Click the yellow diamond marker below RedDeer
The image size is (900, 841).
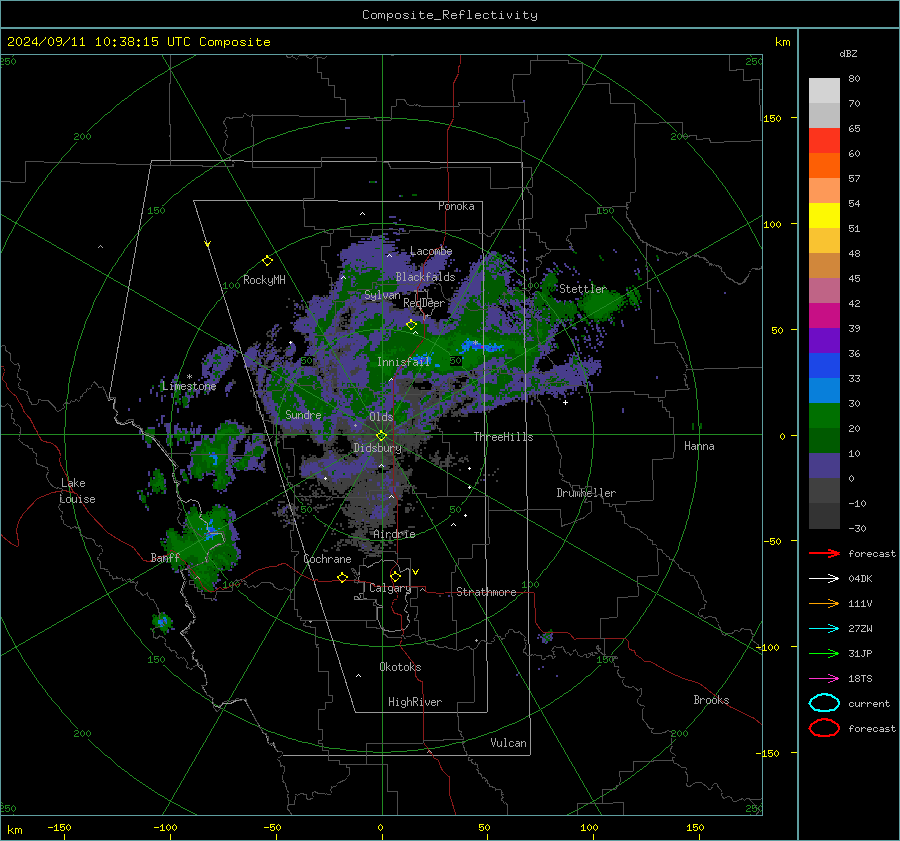412,325
